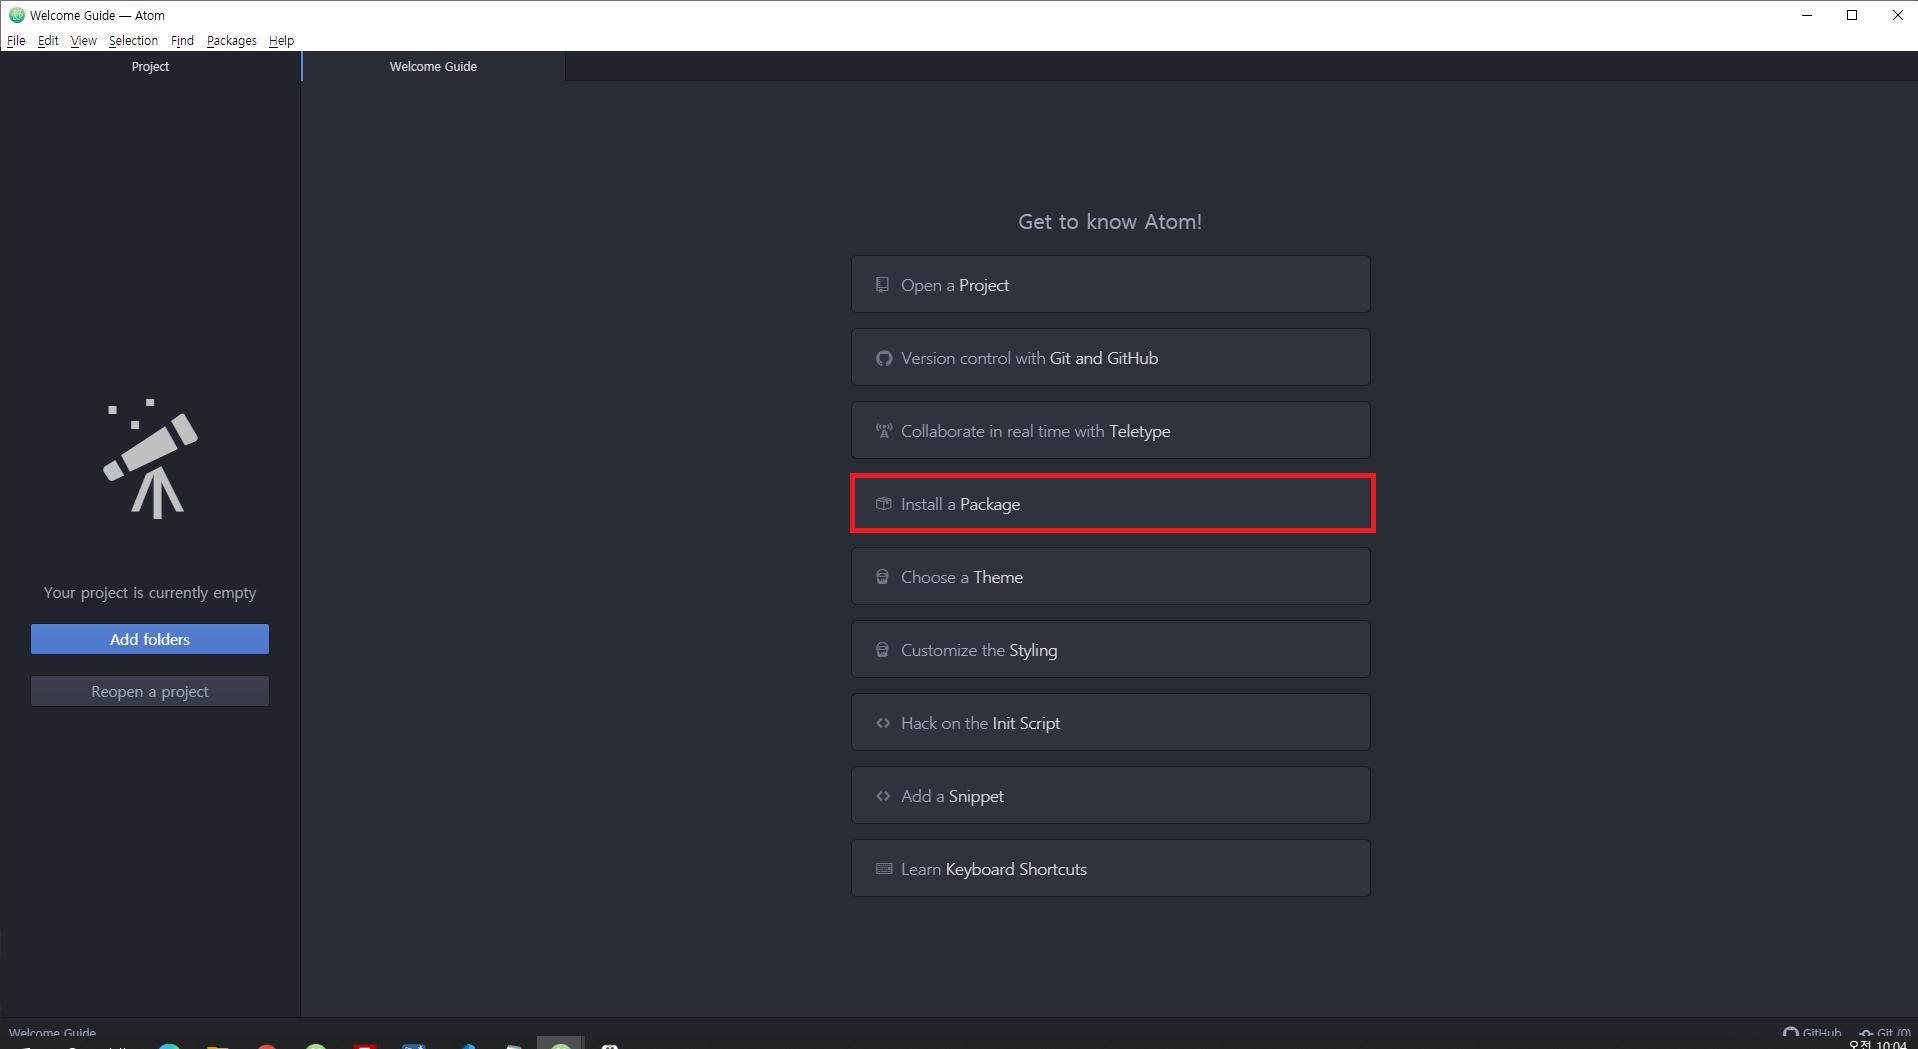Open the File menu
Image resolution: width=1918 pixels, height=1049 pixels.
[x=16, y=41]
